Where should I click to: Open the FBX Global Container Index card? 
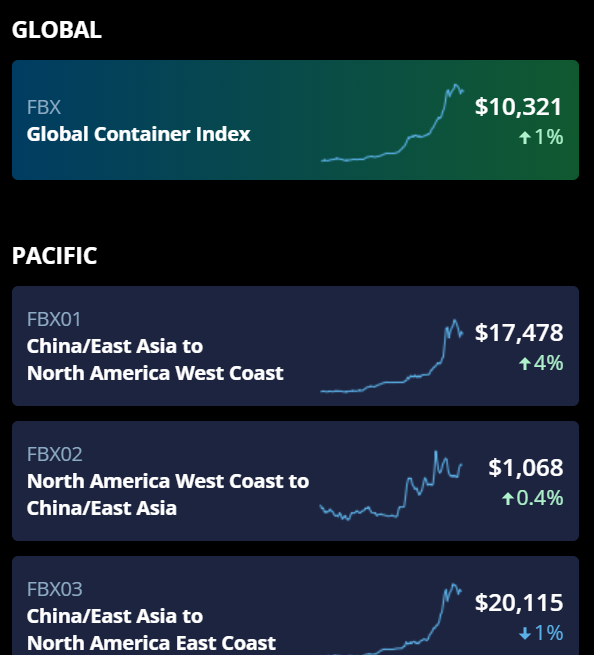(295, 120)
